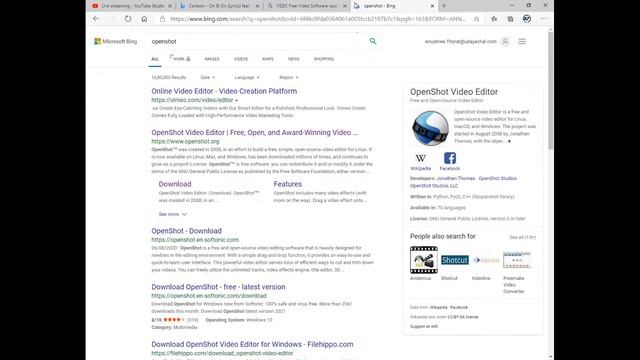Click the page vertical scrollbar
This screenshot has width=640, height=360.
[x=551, y=91]
